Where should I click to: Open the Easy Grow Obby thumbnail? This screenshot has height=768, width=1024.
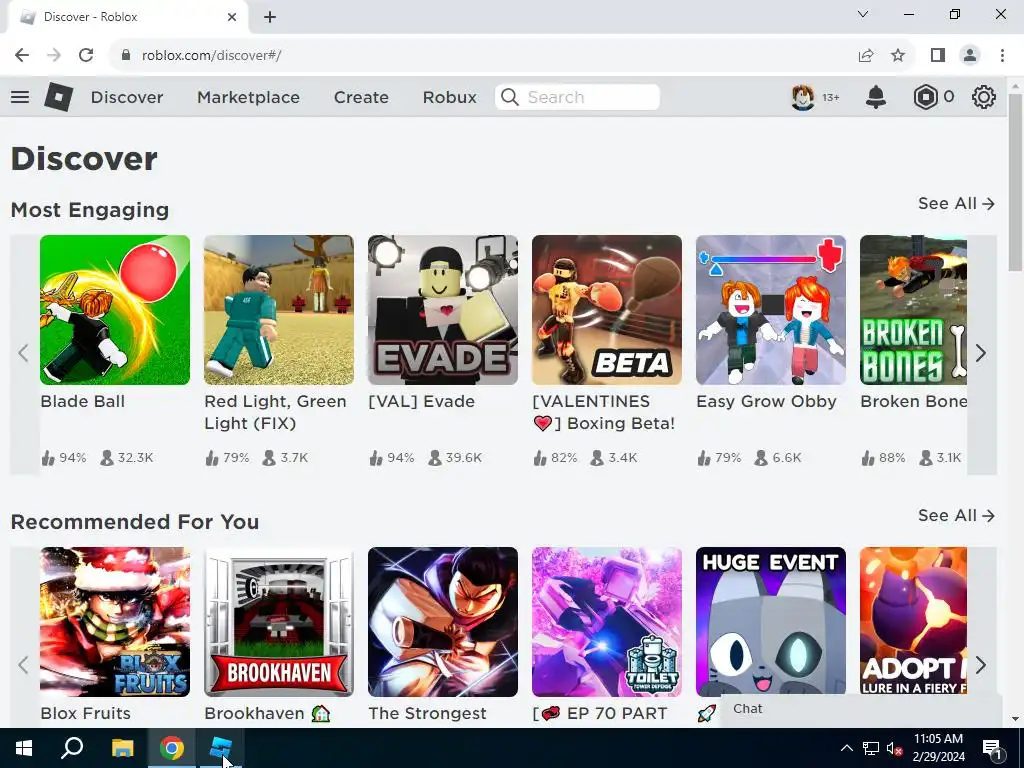pos(771,310)
